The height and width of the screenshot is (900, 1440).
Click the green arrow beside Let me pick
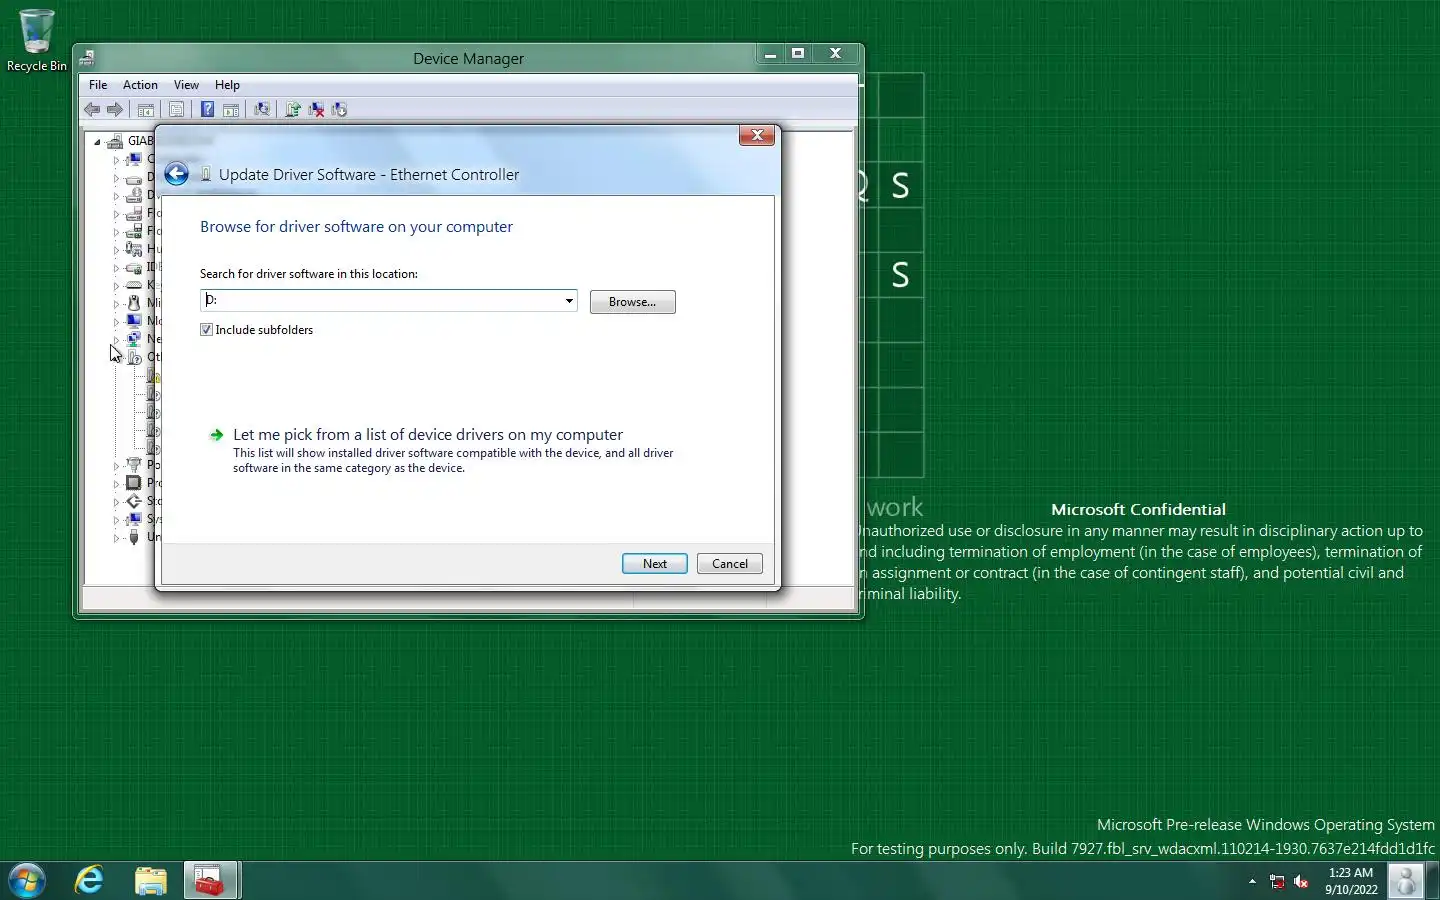tap(216, 435)
